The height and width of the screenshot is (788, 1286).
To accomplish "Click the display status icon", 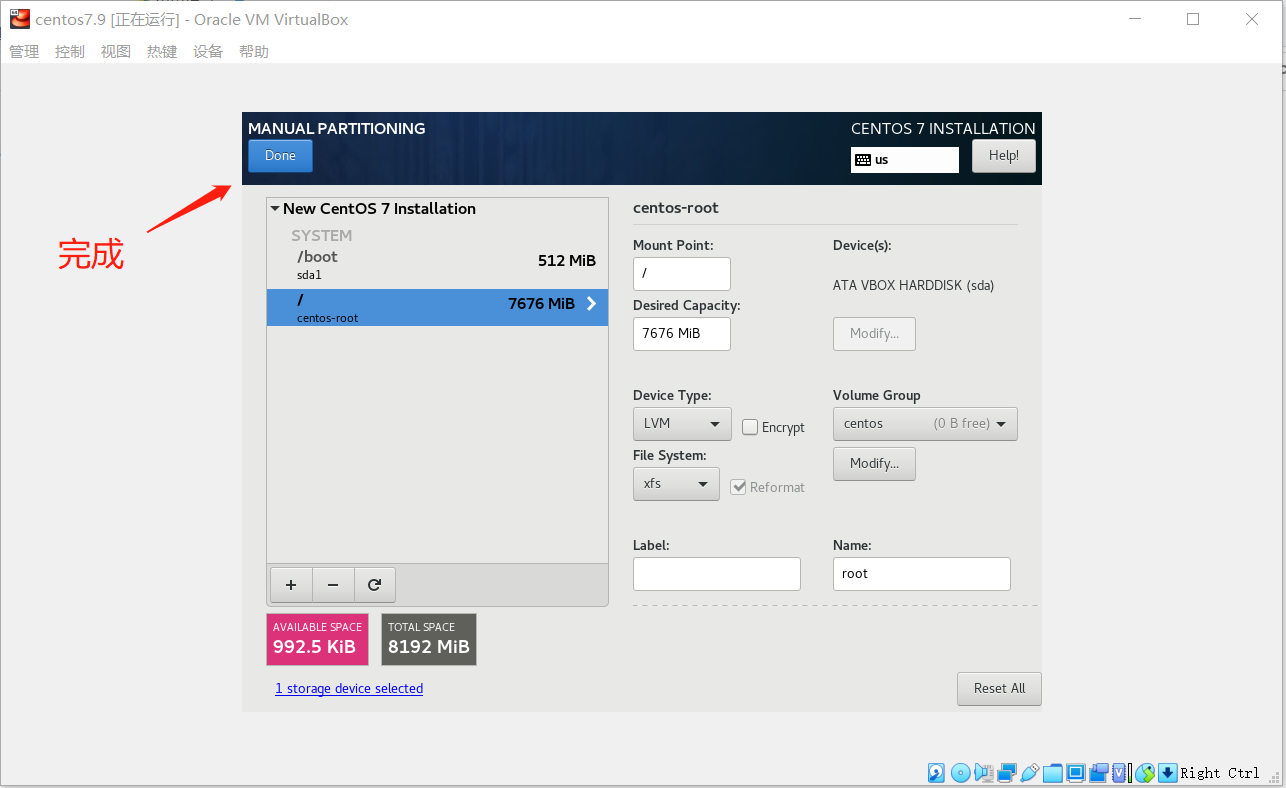I will point(1076,772).
